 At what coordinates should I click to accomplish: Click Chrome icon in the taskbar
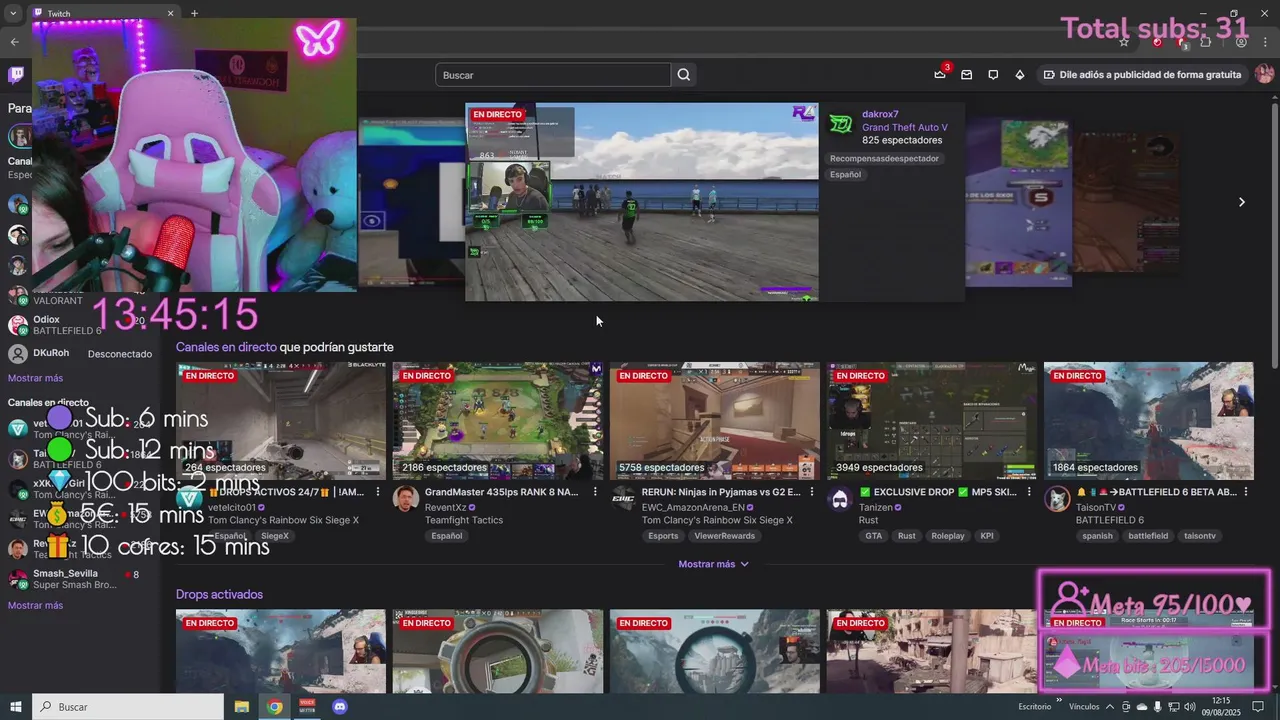tap(274, 707)
